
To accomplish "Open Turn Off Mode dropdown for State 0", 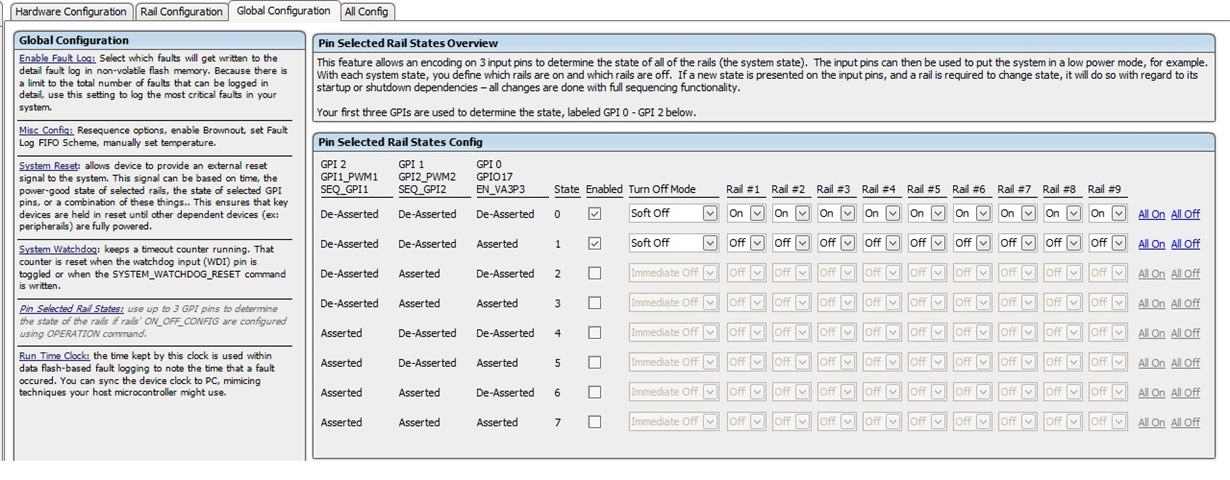I will pyautogui.click(x=673, y=213).
